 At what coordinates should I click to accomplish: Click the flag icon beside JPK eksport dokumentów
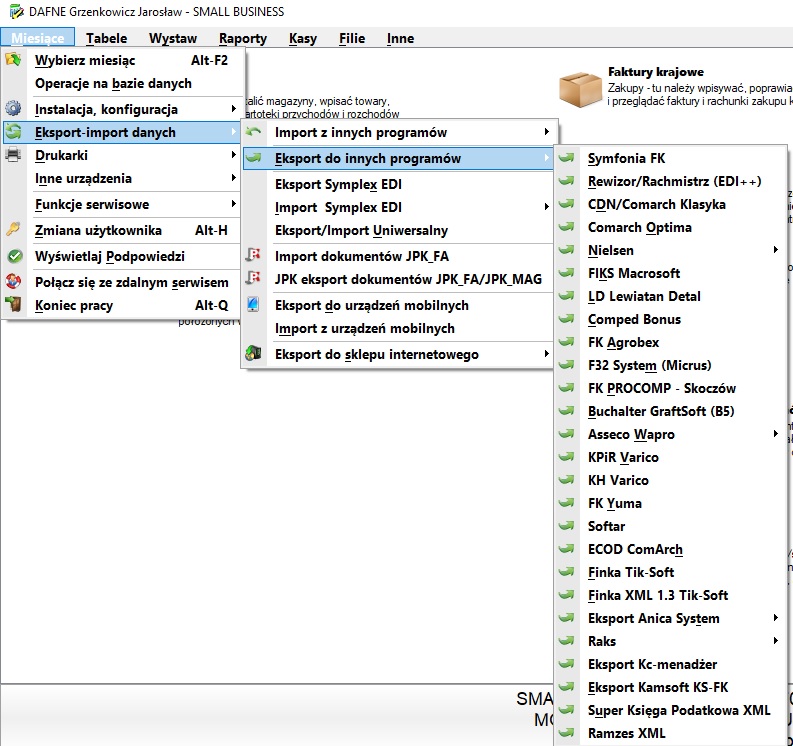tap(253, 278)
